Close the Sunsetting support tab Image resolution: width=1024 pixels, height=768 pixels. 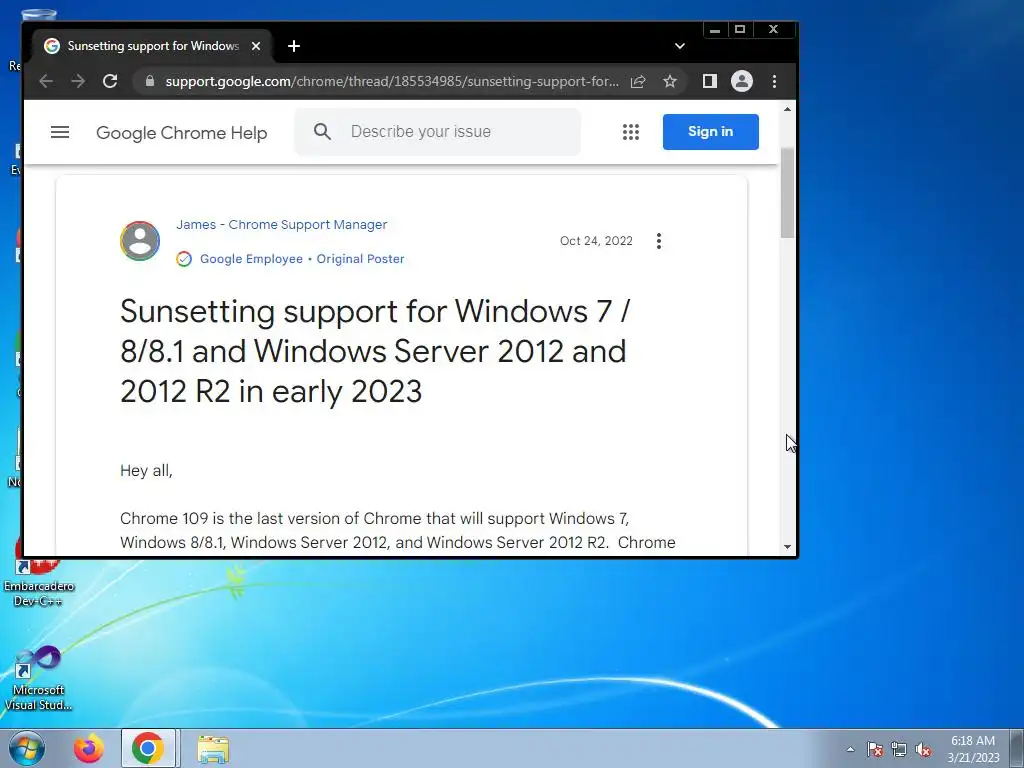(256, 46)
